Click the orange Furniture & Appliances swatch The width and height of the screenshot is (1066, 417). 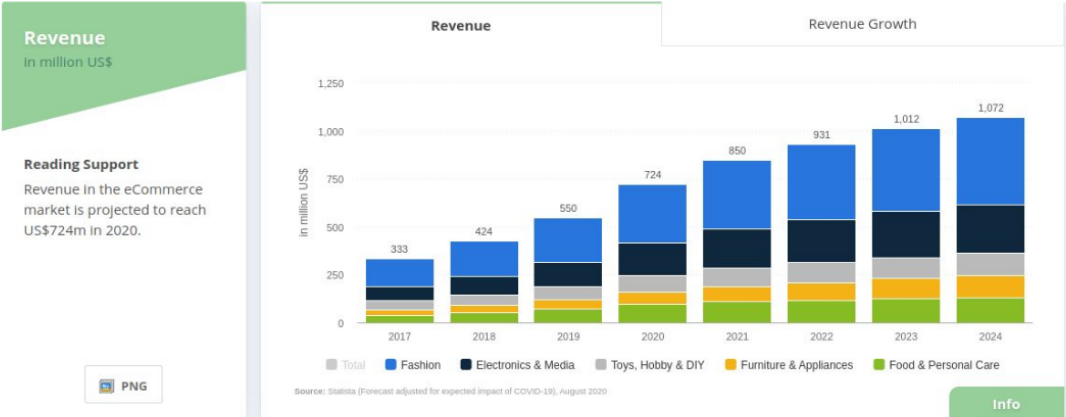pos(732,365)
